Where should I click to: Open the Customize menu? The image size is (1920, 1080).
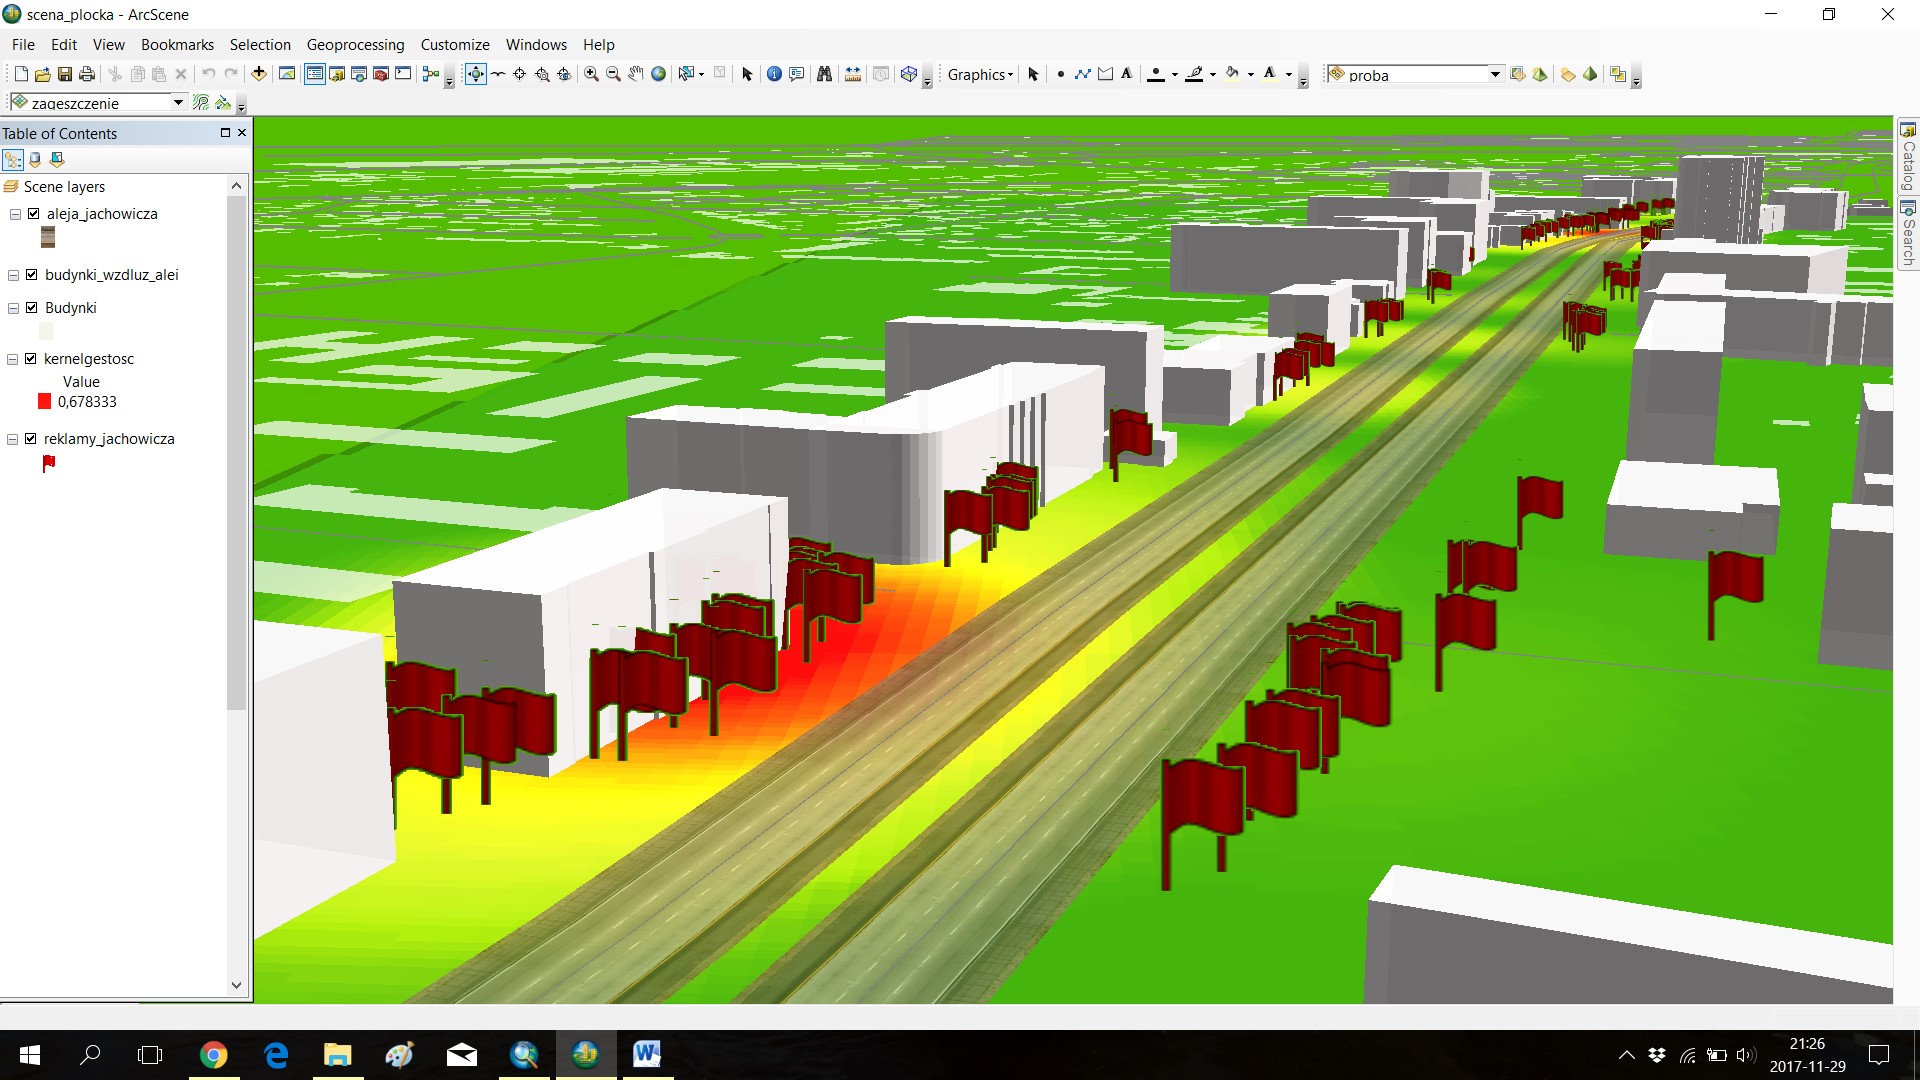pyautogui.click(x=455, y=45)
